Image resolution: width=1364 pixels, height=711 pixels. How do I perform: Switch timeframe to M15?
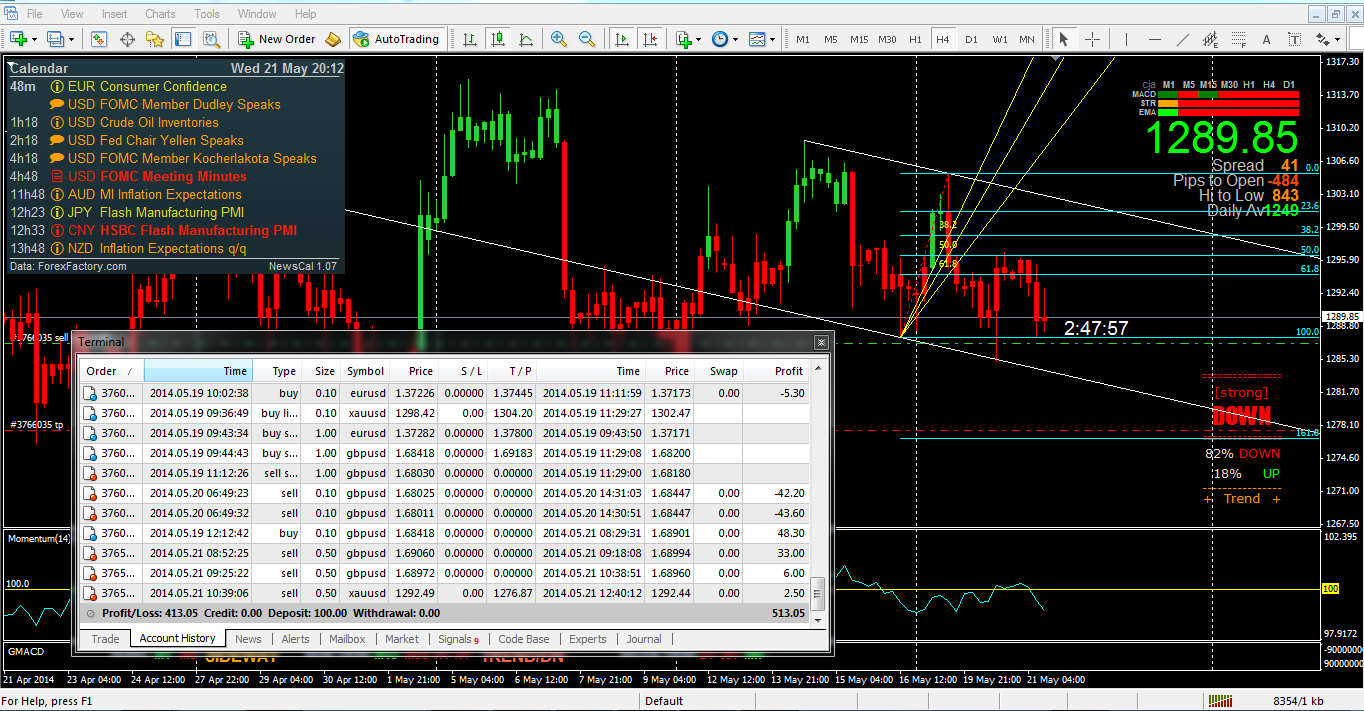[x=859, y=39]
